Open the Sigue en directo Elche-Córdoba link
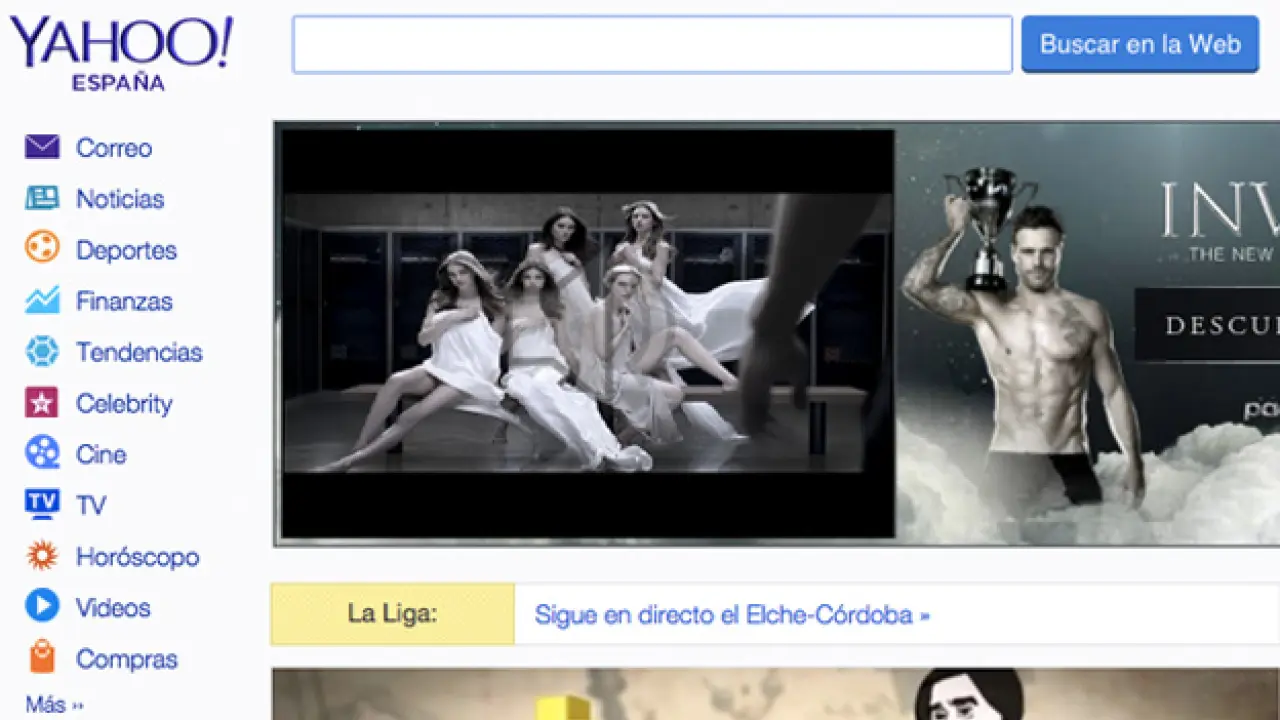 click(732, 614)
